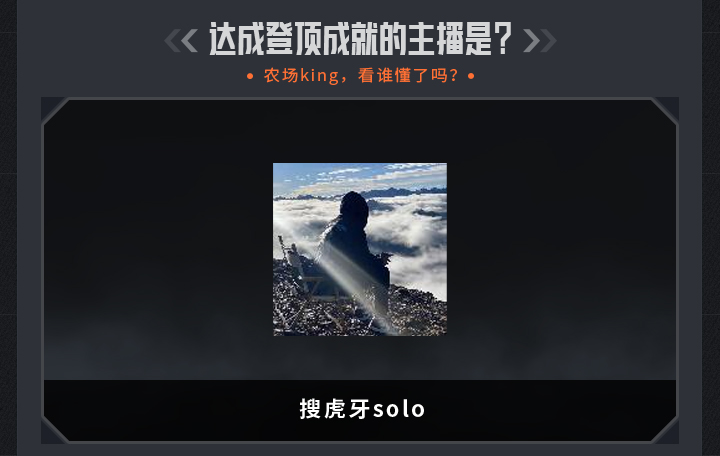Viewport: 720px width, 456px height.
Task: Click the 搜虎牙solo caption text
Action: coord(362,409)
